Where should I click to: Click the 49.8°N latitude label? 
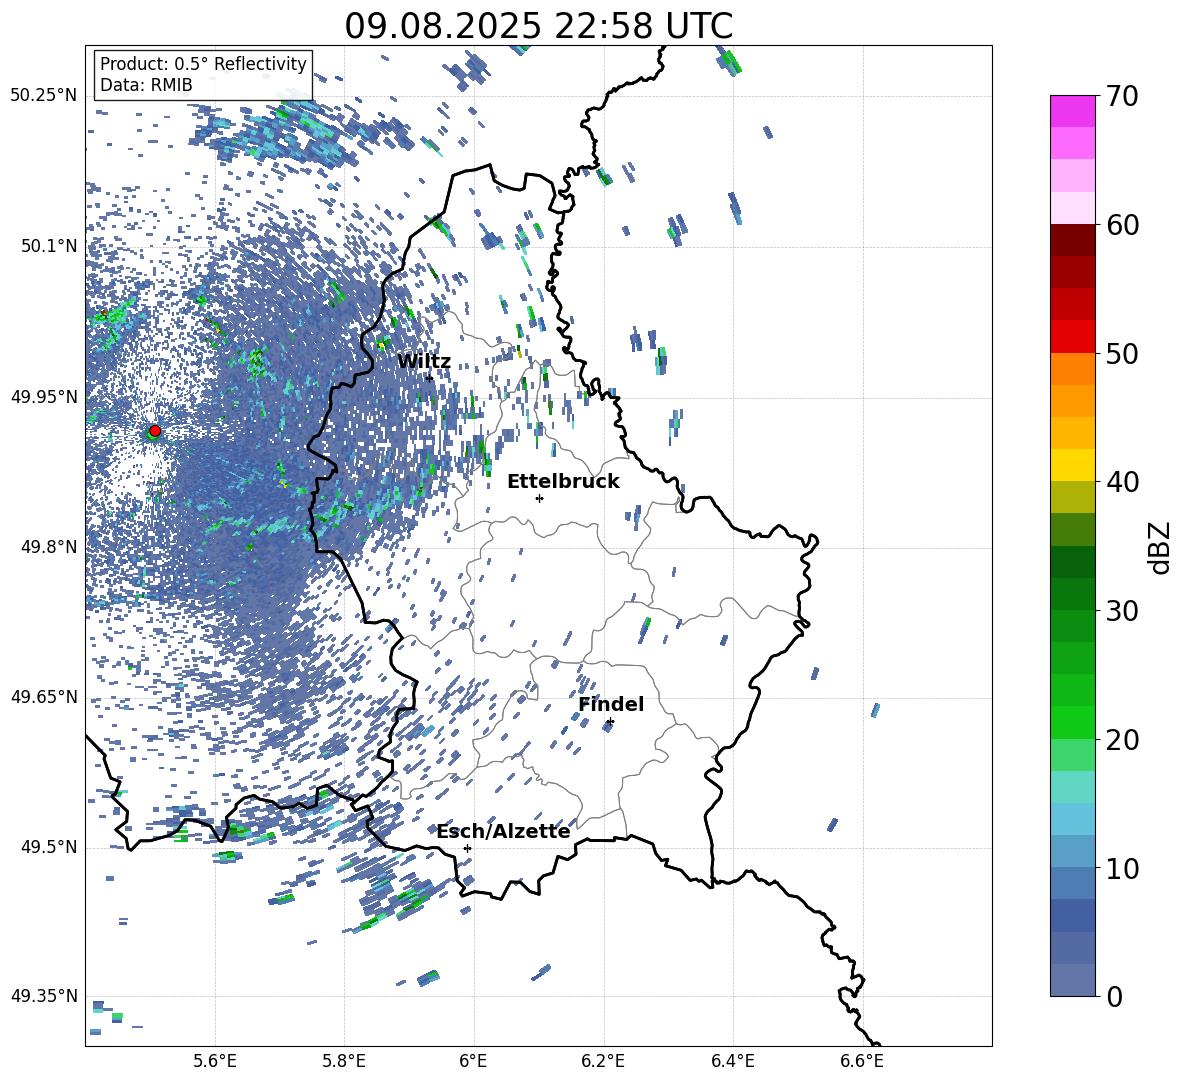[x=49, y=547]
